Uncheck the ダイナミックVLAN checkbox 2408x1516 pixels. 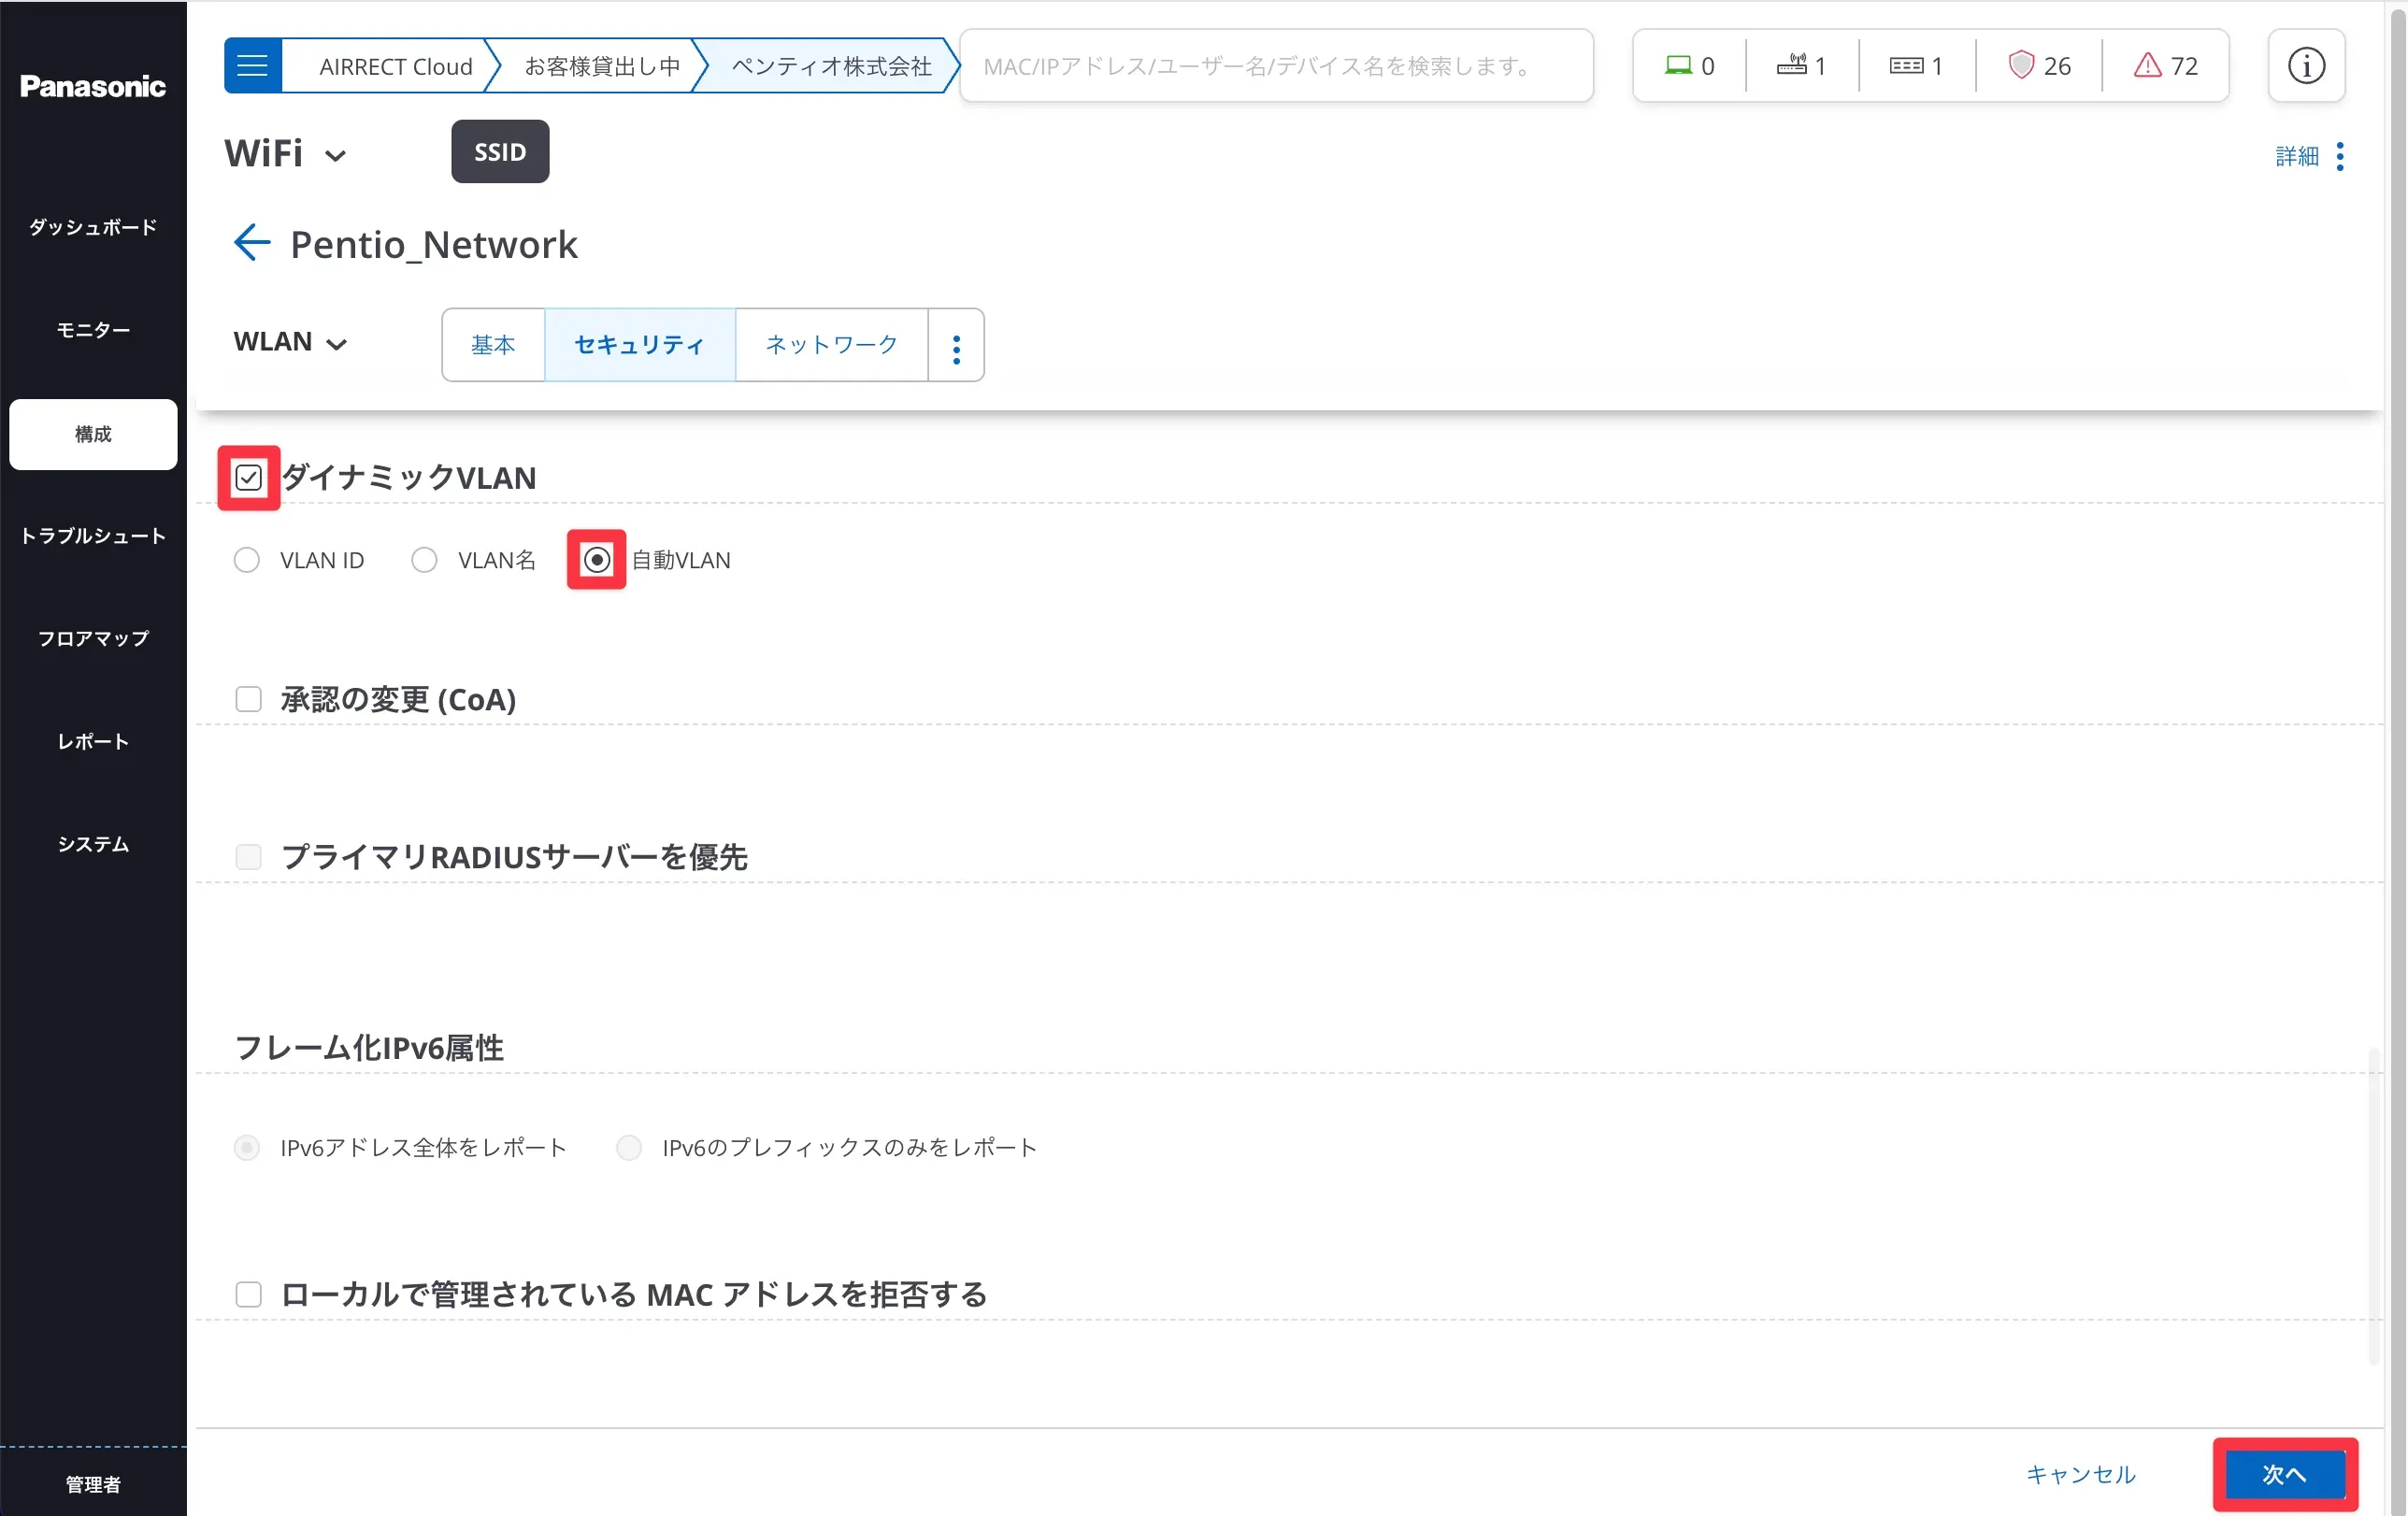[249, 478]
